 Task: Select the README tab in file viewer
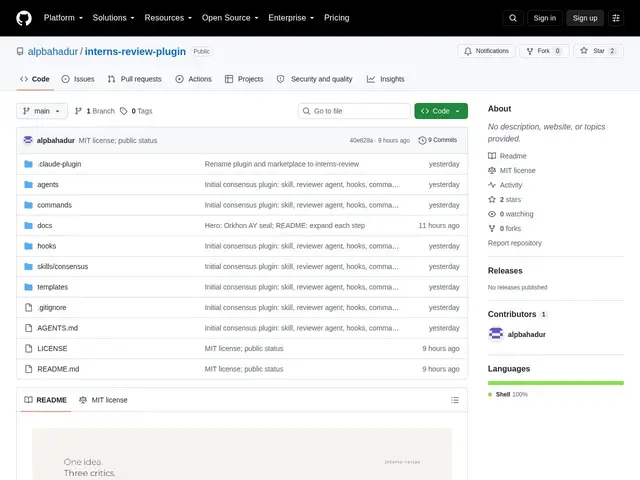click(x=45, y=400)
